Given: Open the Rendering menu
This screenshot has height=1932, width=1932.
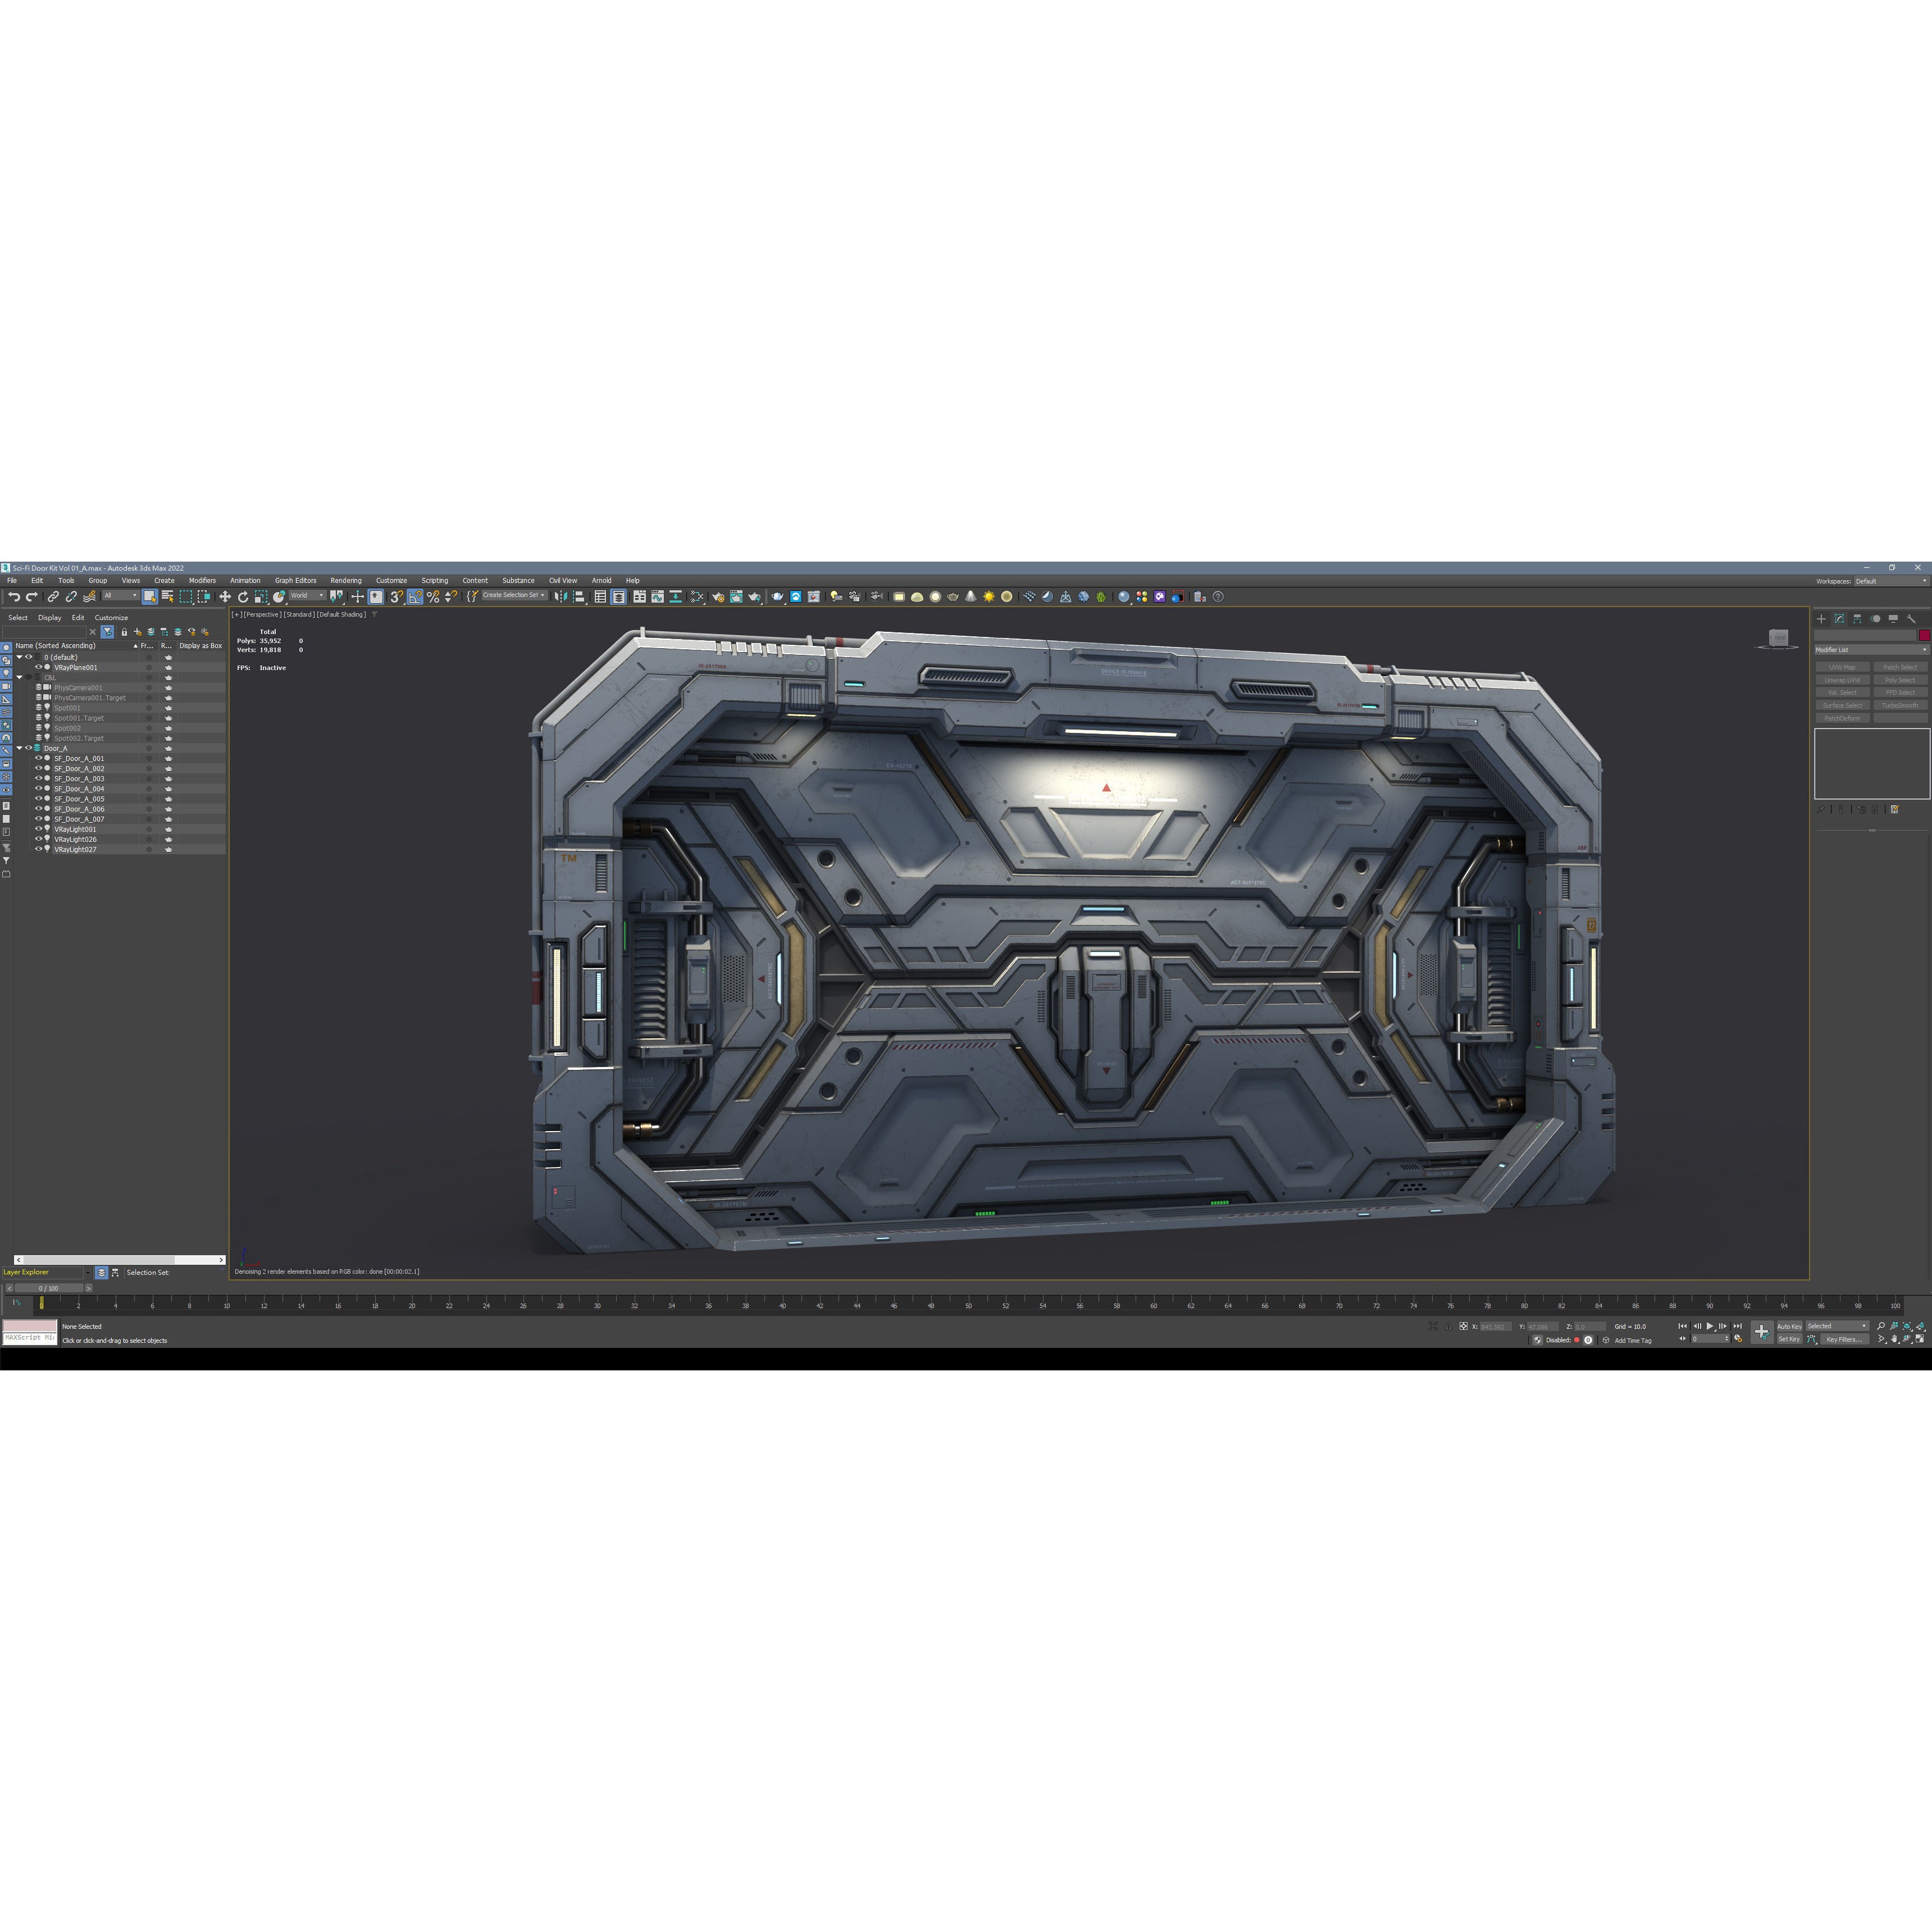Looking at the screenshot, I should [x=346, y=580].
